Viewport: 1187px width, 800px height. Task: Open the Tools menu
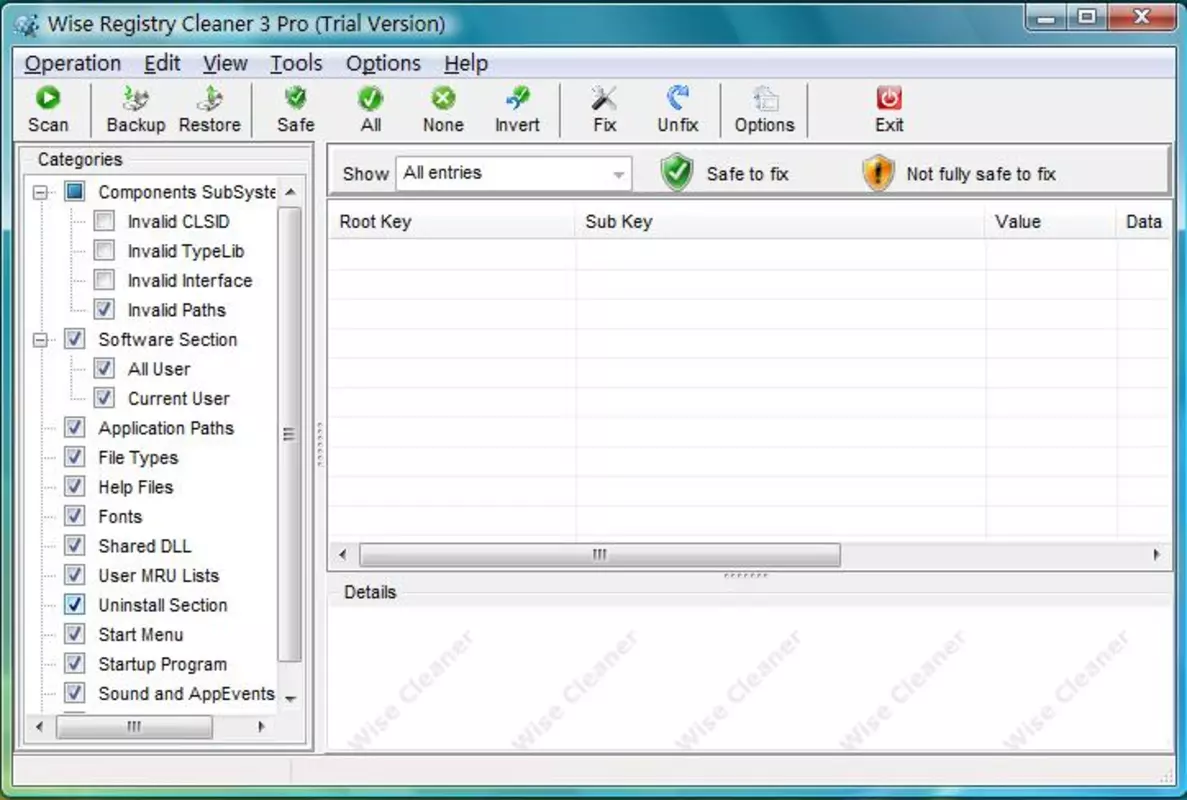pyautogui.click(x=296, y=64)
